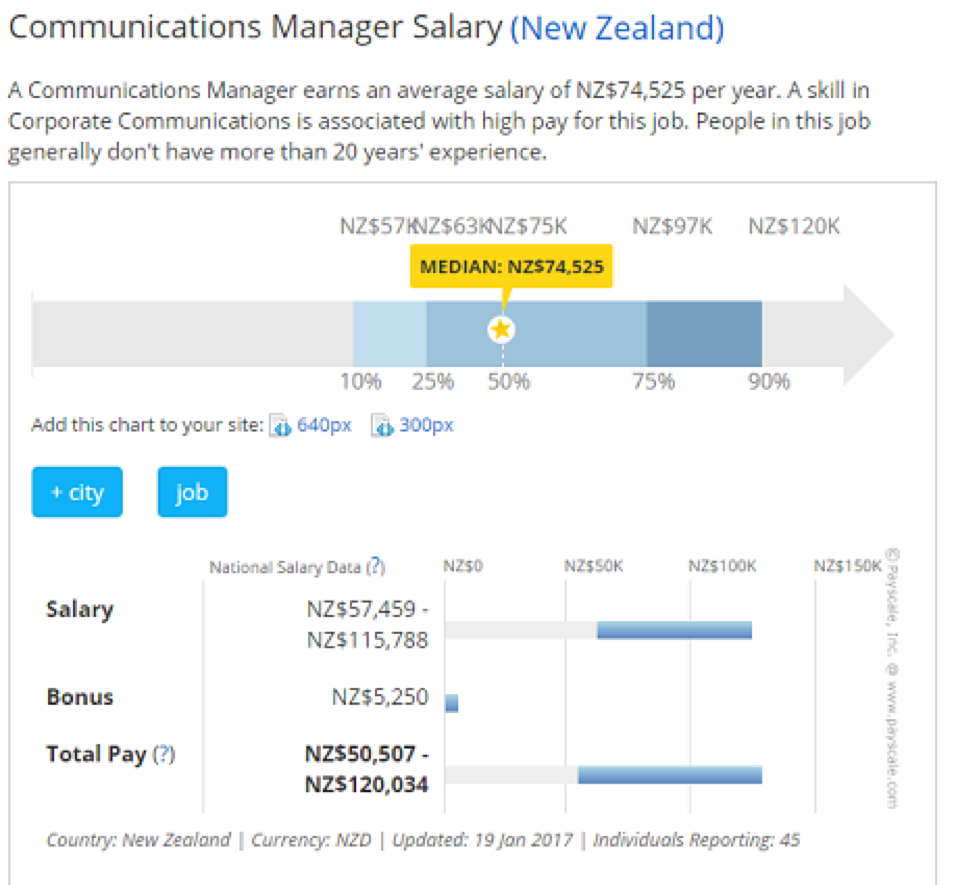The image size is (979, 885).
Task: Click the Salary range blue bar
Action: (x=674, y=629)
